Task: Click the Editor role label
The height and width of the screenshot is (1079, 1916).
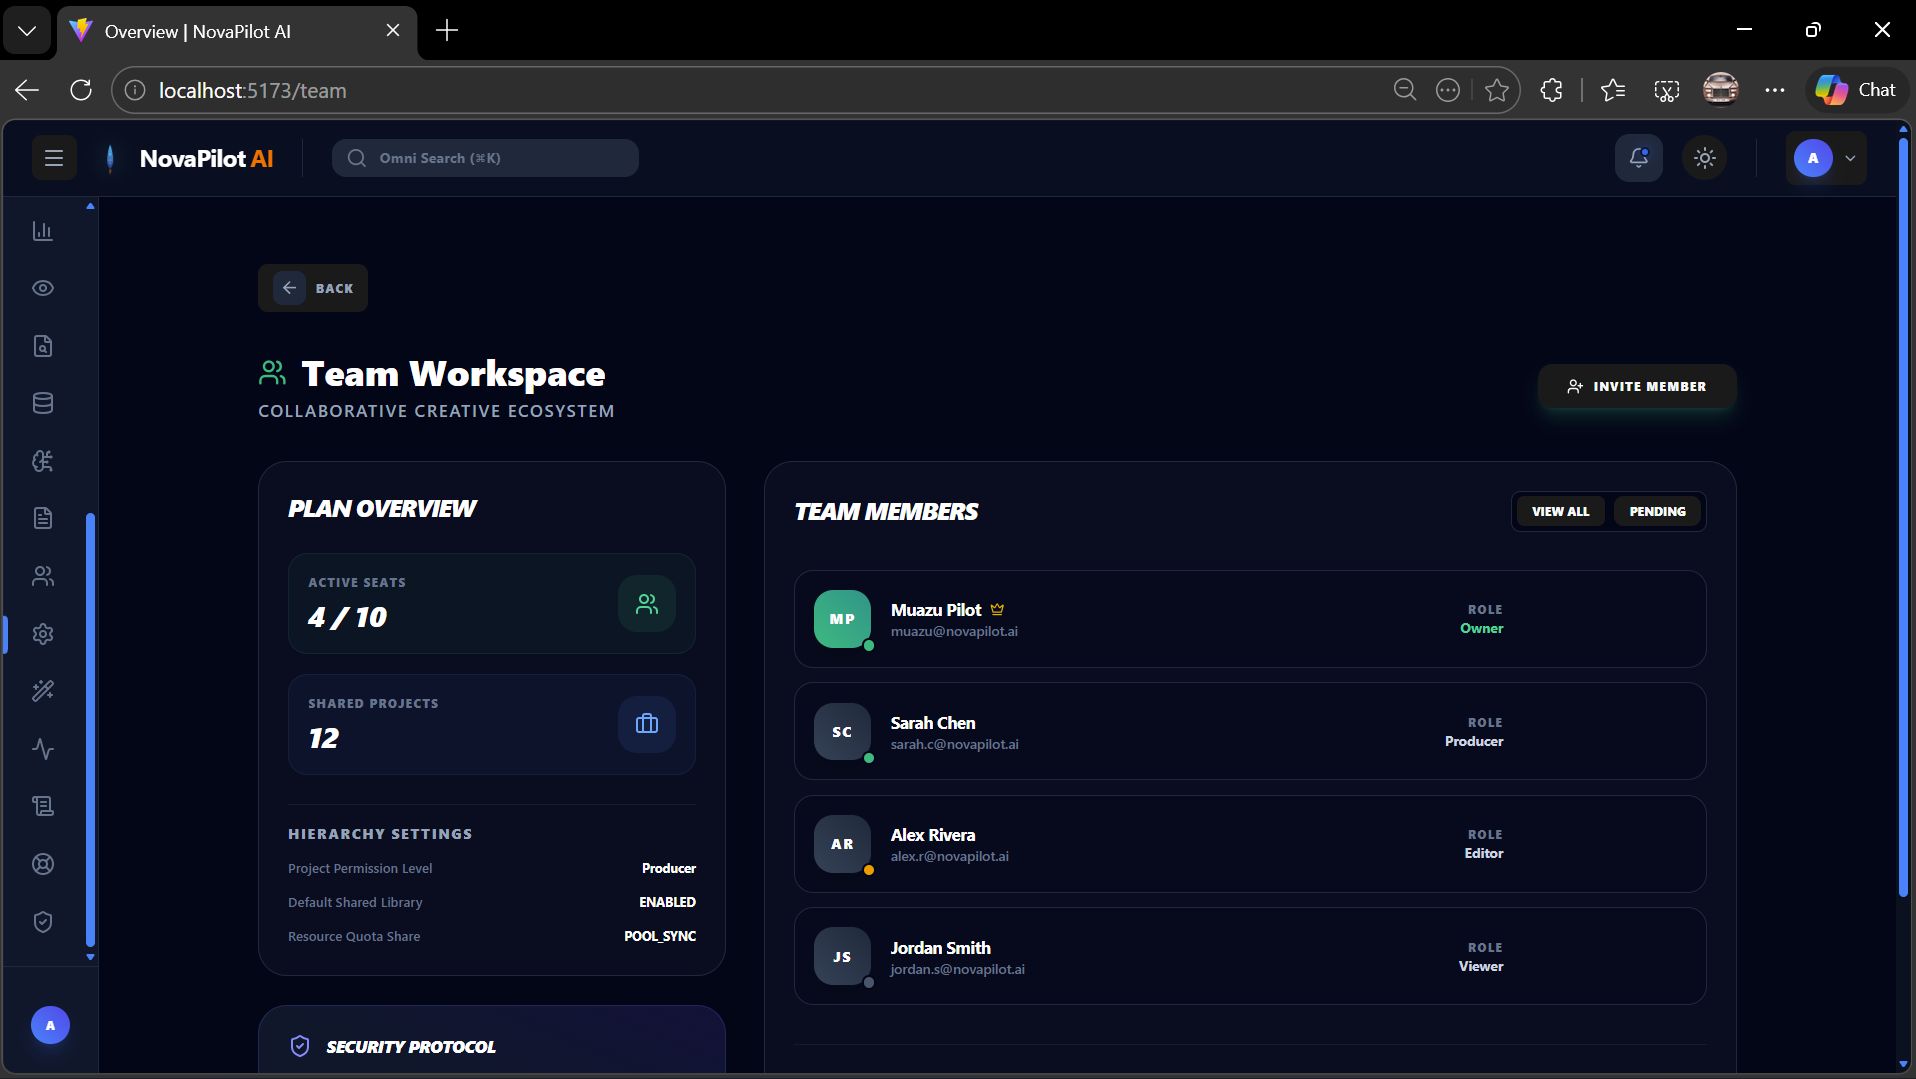Action: pos(1484,853)
